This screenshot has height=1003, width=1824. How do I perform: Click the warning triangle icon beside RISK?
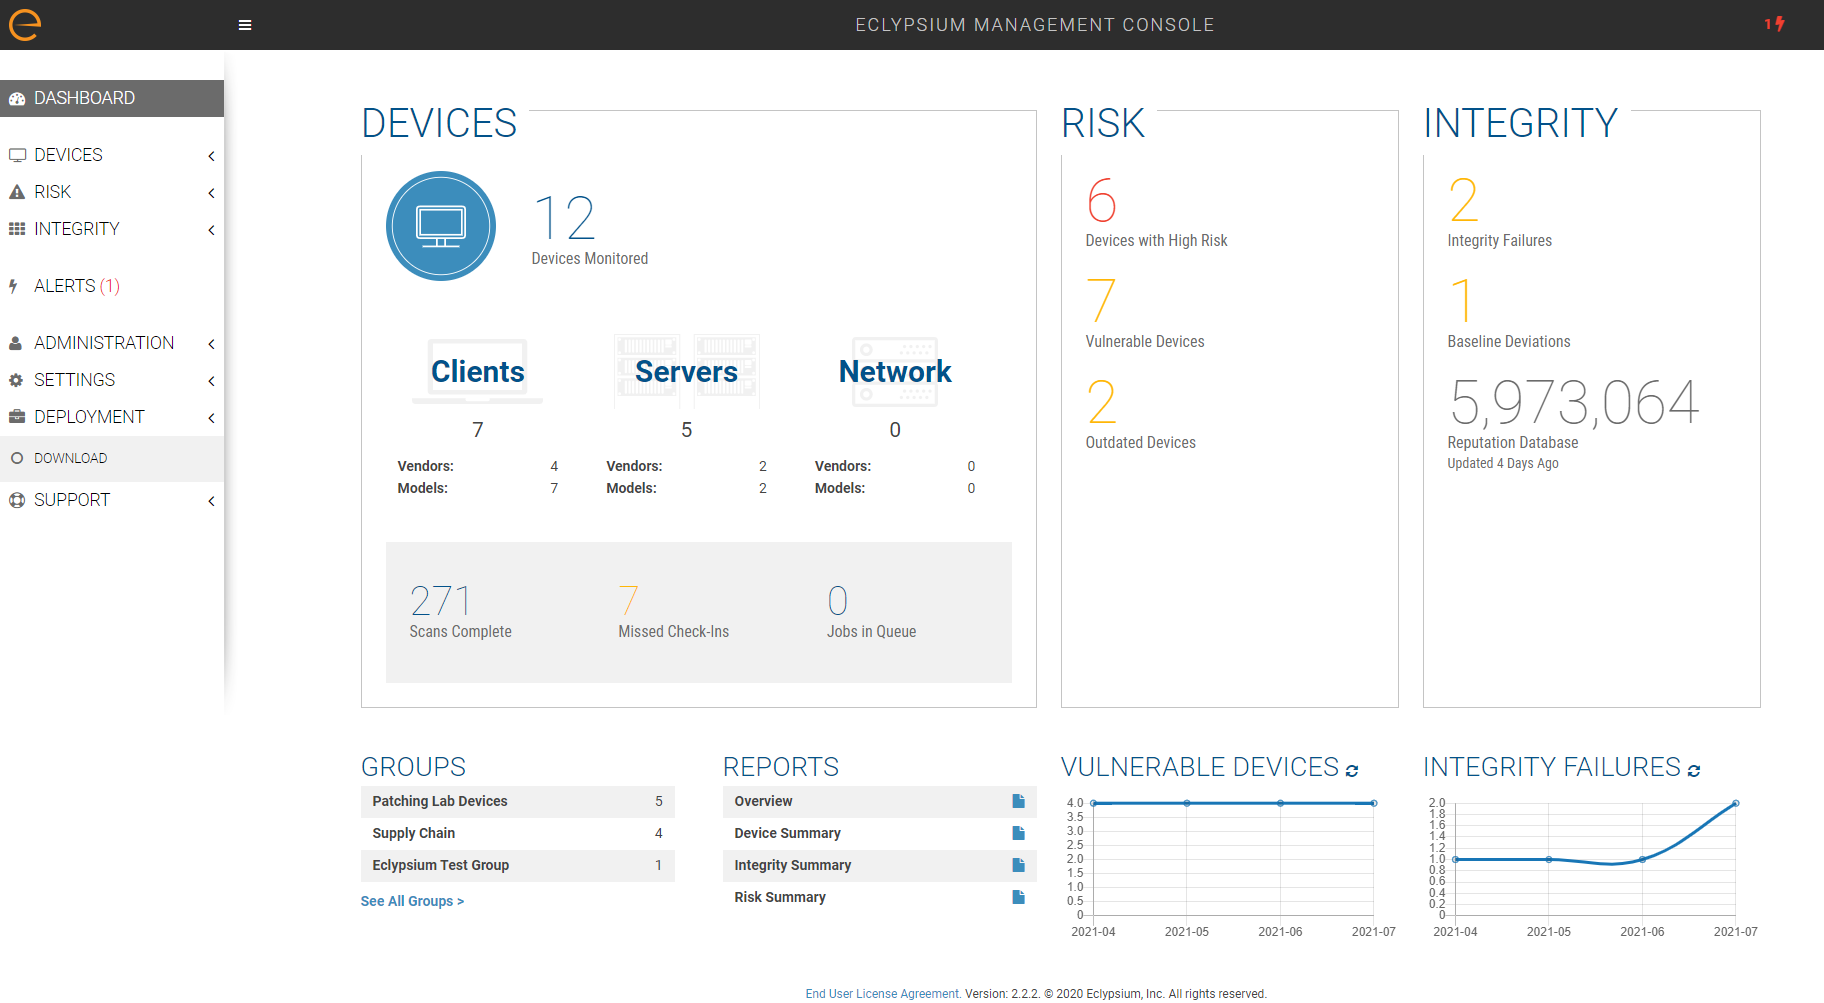pyautogui.click(x=17, y=192)
